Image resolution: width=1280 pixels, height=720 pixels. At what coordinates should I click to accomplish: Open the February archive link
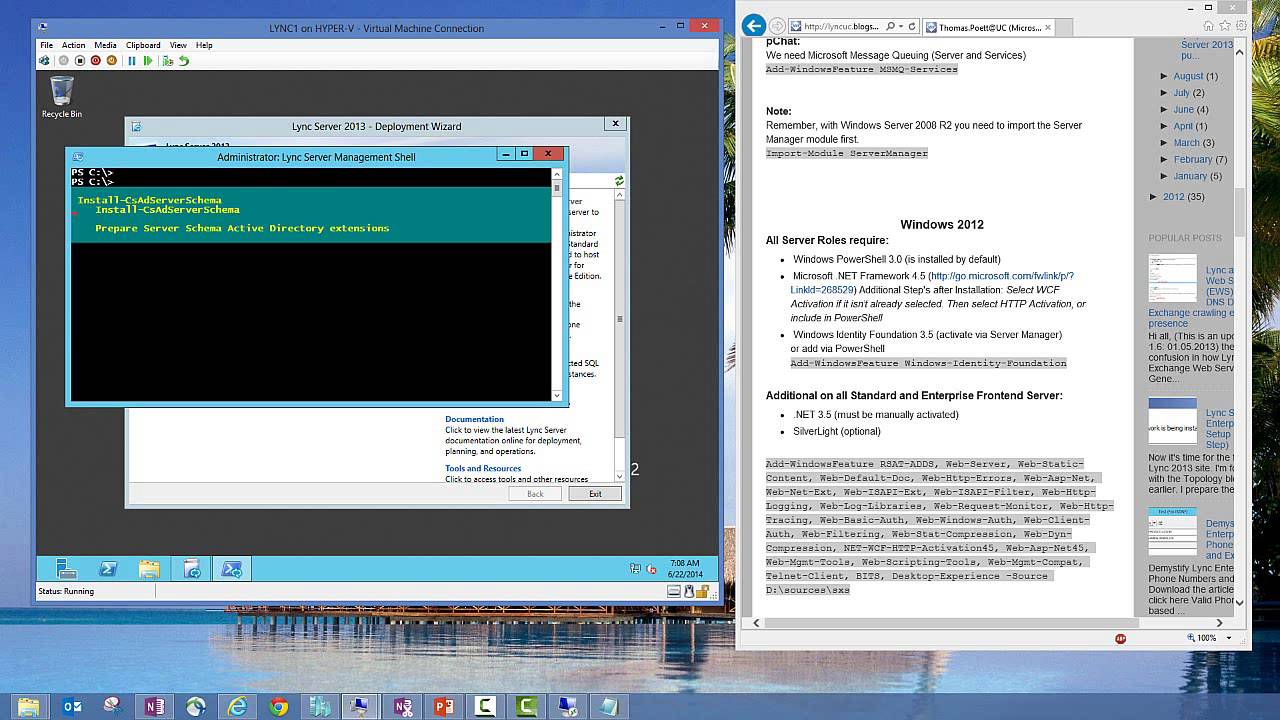pos(1193,159)
